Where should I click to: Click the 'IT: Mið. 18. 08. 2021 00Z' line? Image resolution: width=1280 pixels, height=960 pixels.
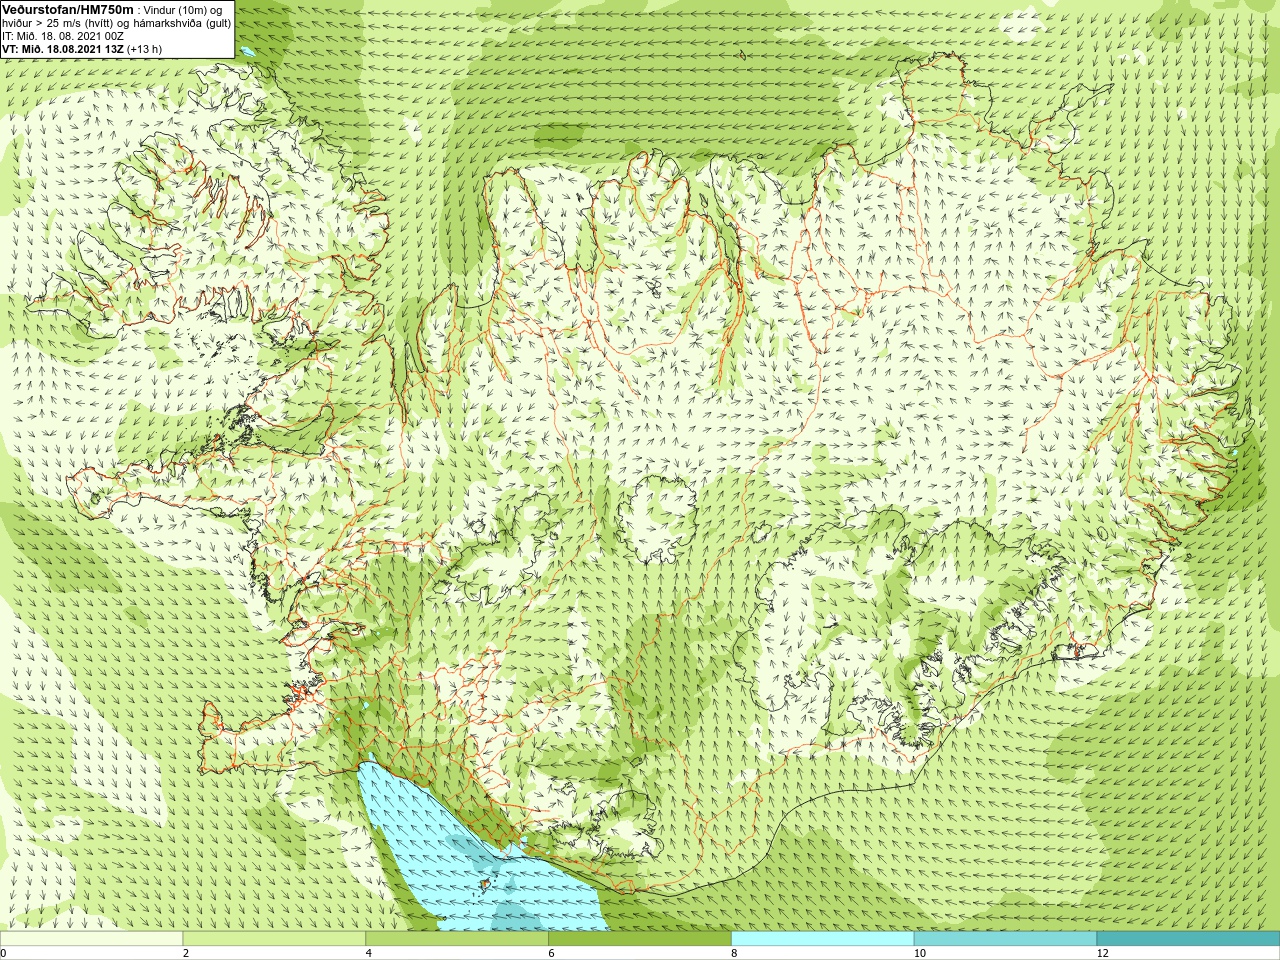63,36
